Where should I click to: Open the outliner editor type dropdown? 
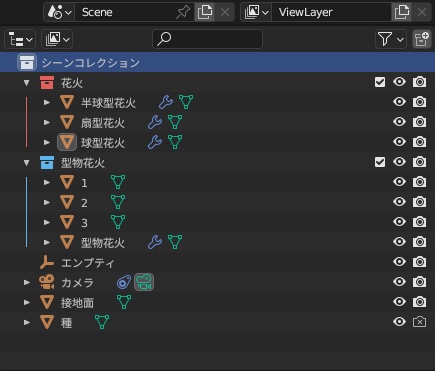(20, 39)
